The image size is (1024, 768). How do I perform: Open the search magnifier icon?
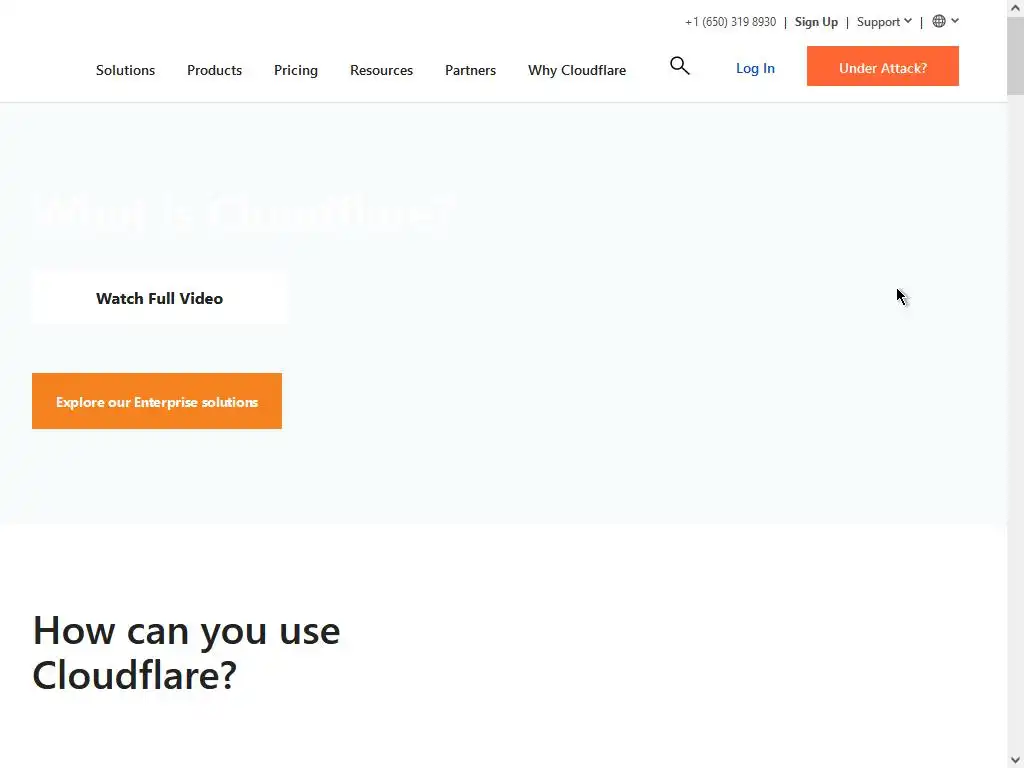point(679,65)
